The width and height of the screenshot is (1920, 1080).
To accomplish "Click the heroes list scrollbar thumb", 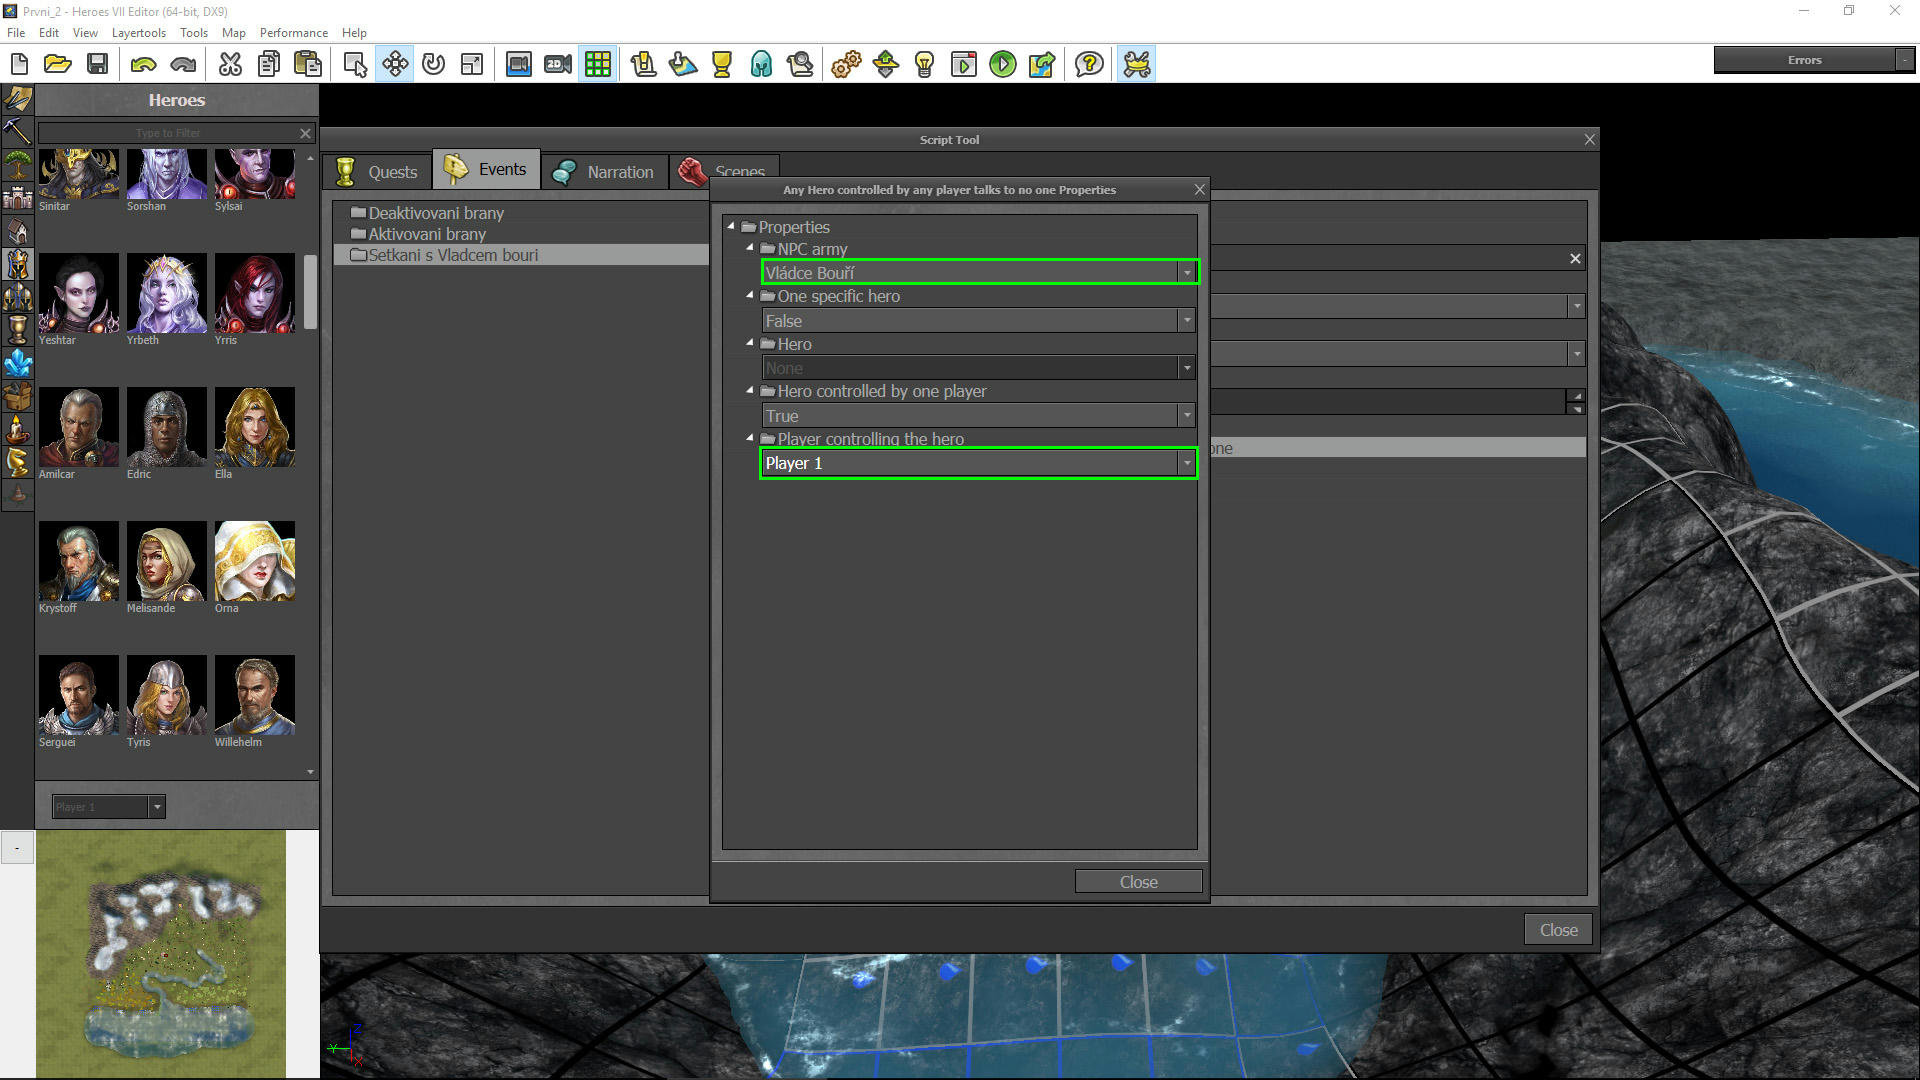I will 310,291.
